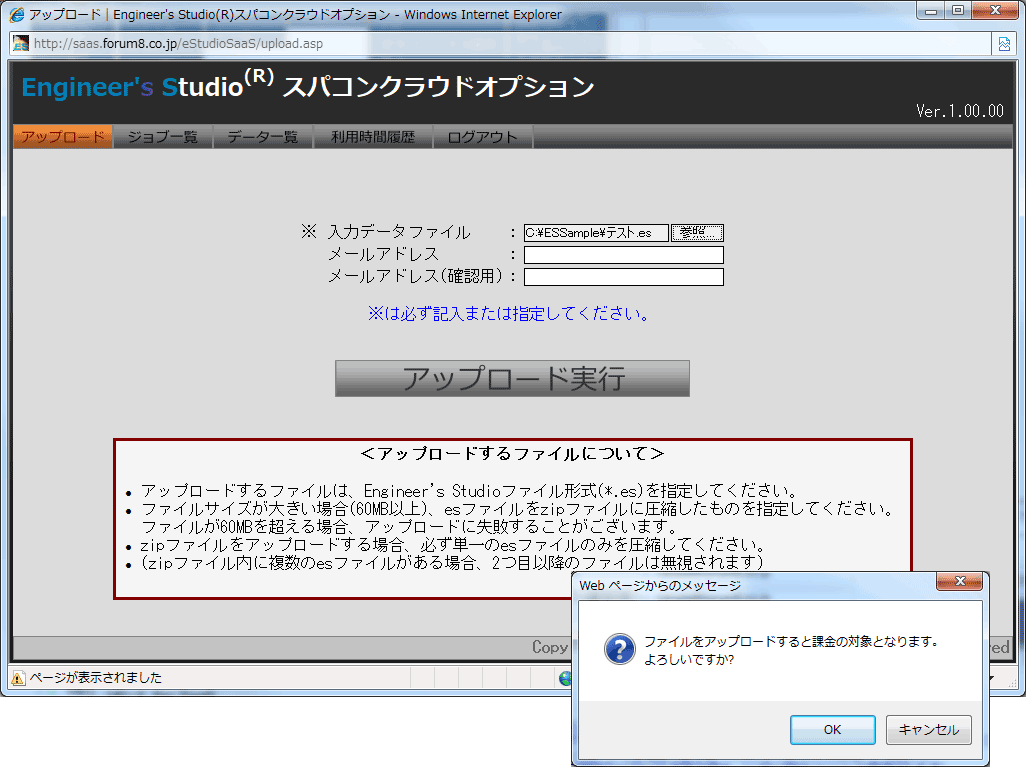Focus the メールアドレス input field
1026x767 pixels.
coord(624,255)
